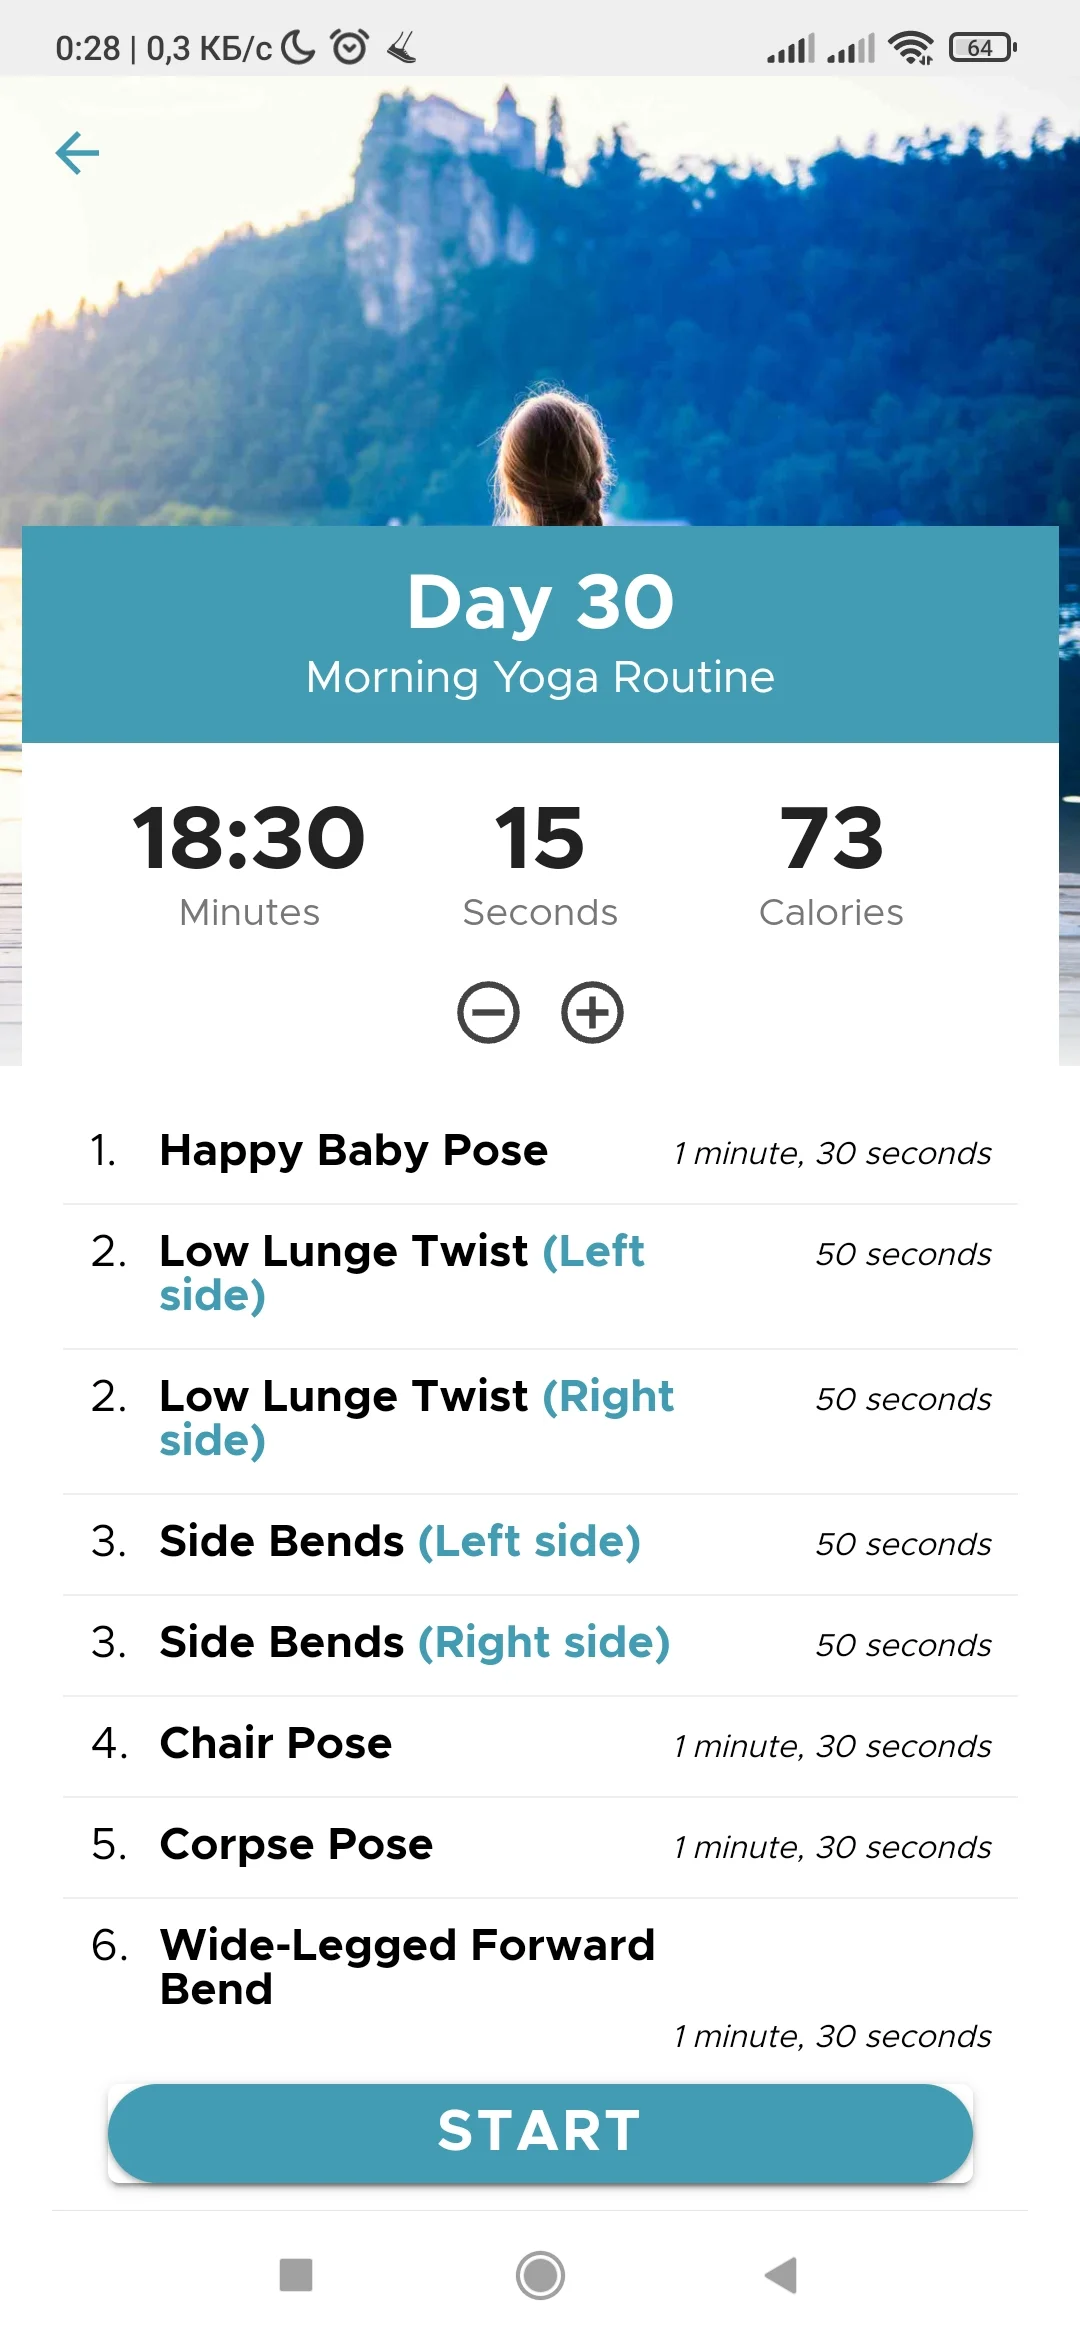1080x2340 pixels.
Task: Open the Happy Baby Pose exercise
Action: [x=354, y=1151]
